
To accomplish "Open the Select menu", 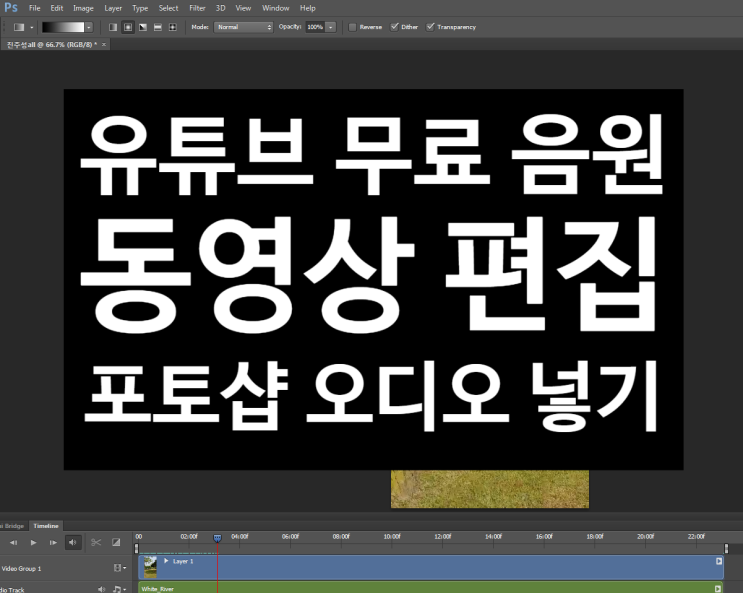I will click(169, 8).
